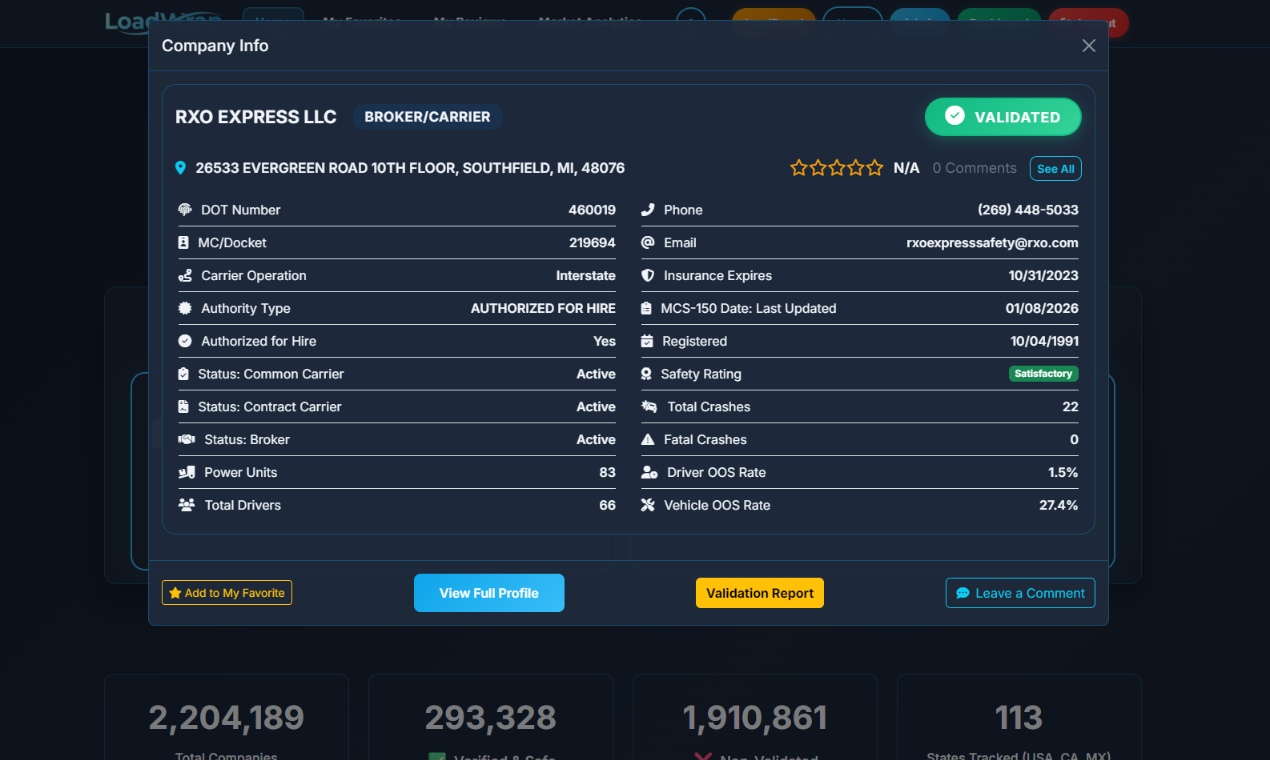
Task: Click the location pin icon beside the address
Action: coord(181,167)
